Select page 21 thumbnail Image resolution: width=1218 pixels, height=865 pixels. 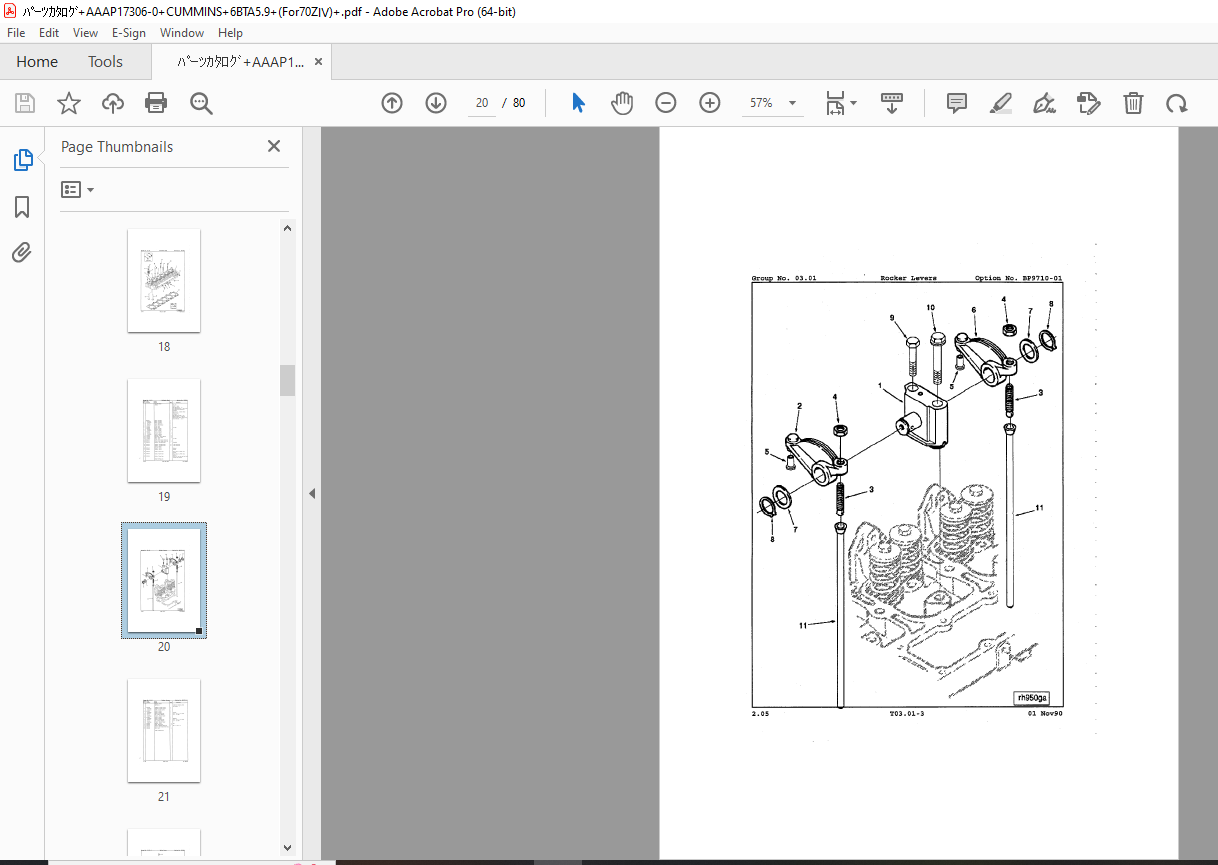click(x=164, y=731)
